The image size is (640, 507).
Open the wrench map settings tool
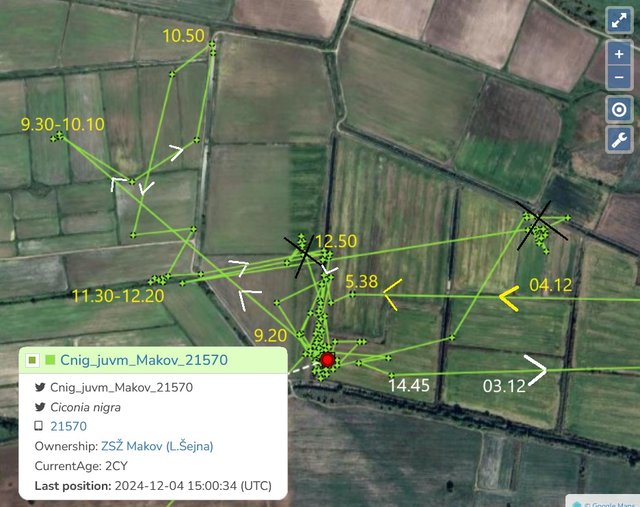619,140
